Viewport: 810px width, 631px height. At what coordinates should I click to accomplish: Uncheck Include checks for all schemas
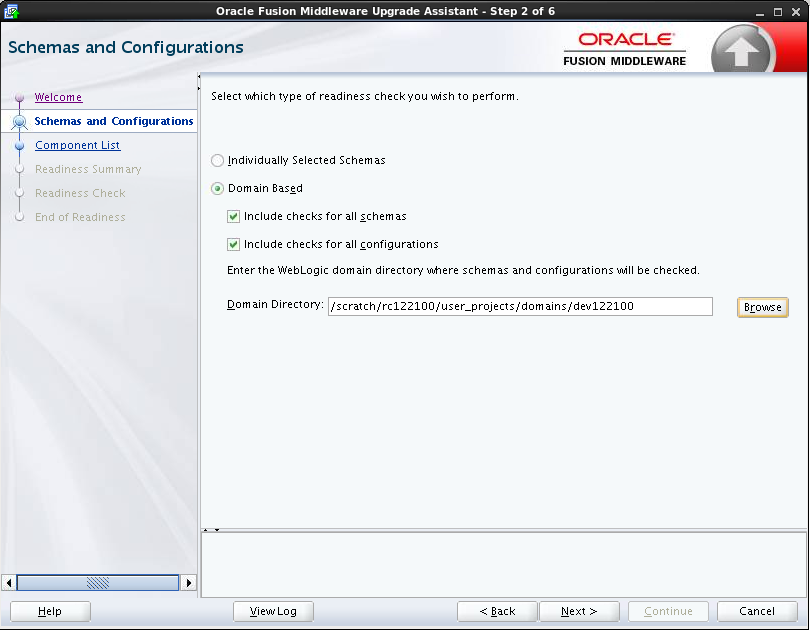[x=233, y=216]
